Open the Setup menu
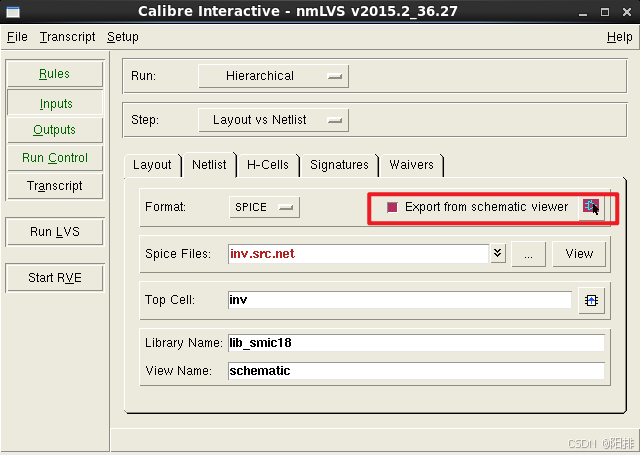Viewport: 640px width, 455px height. [122, 37]
